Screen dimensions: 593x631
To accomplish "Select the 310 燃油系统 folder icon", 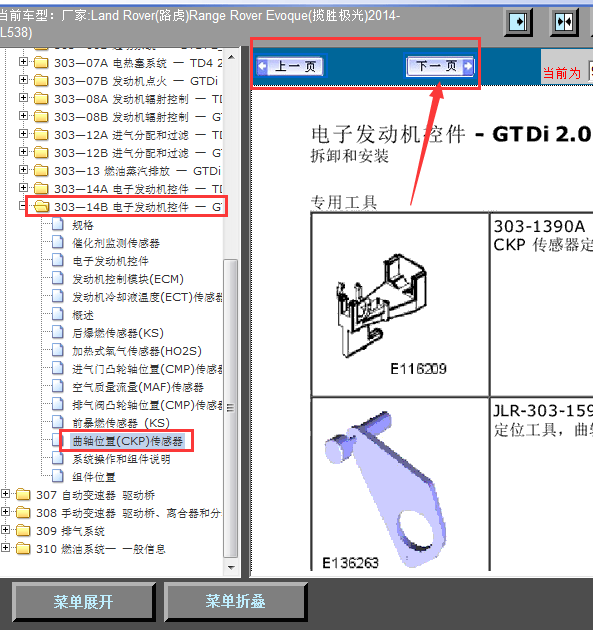I will click(x=23, y=549).
